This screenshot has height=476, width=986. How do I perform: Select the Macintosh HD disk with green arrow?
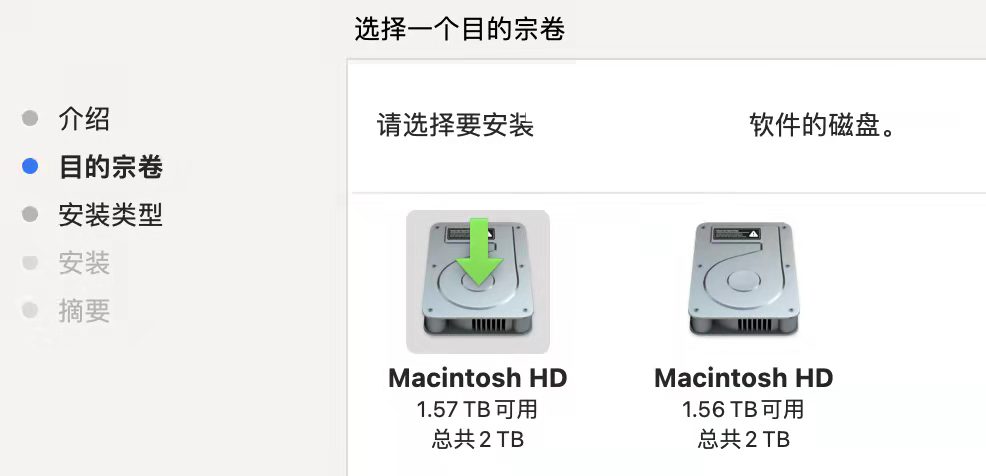click(478, 281)
